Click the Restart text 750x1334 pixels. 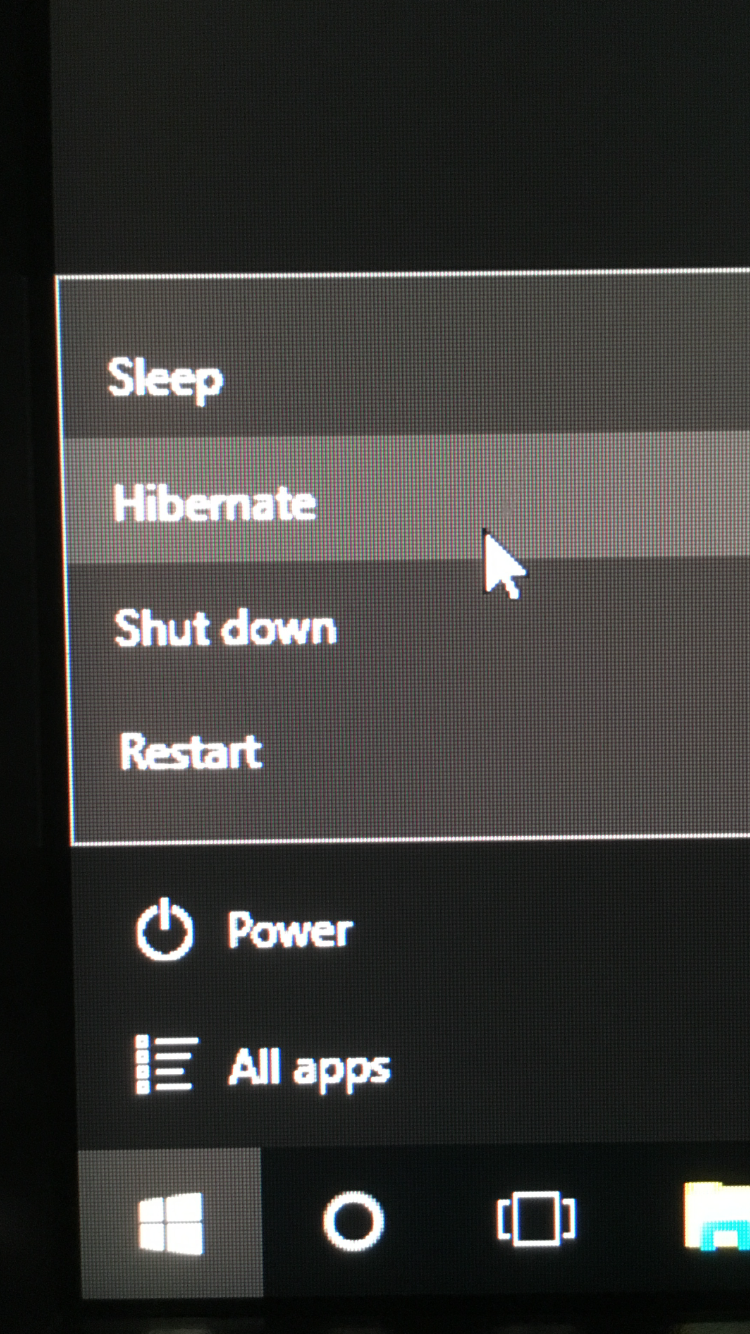[191, 751]
